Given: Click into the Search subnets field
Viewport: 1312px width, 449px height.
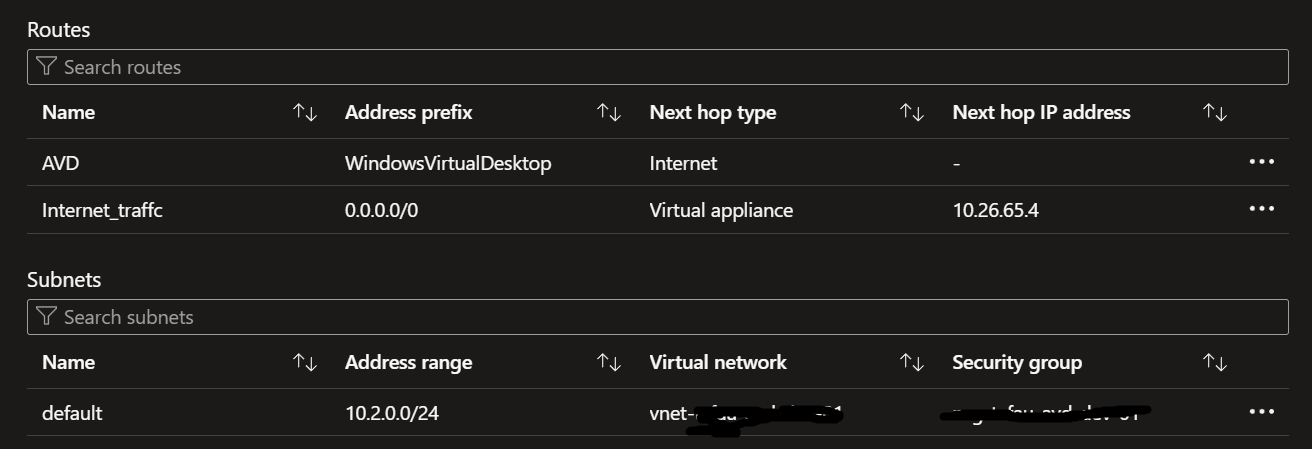Looking at the screenshot, I should pos(657,317).
